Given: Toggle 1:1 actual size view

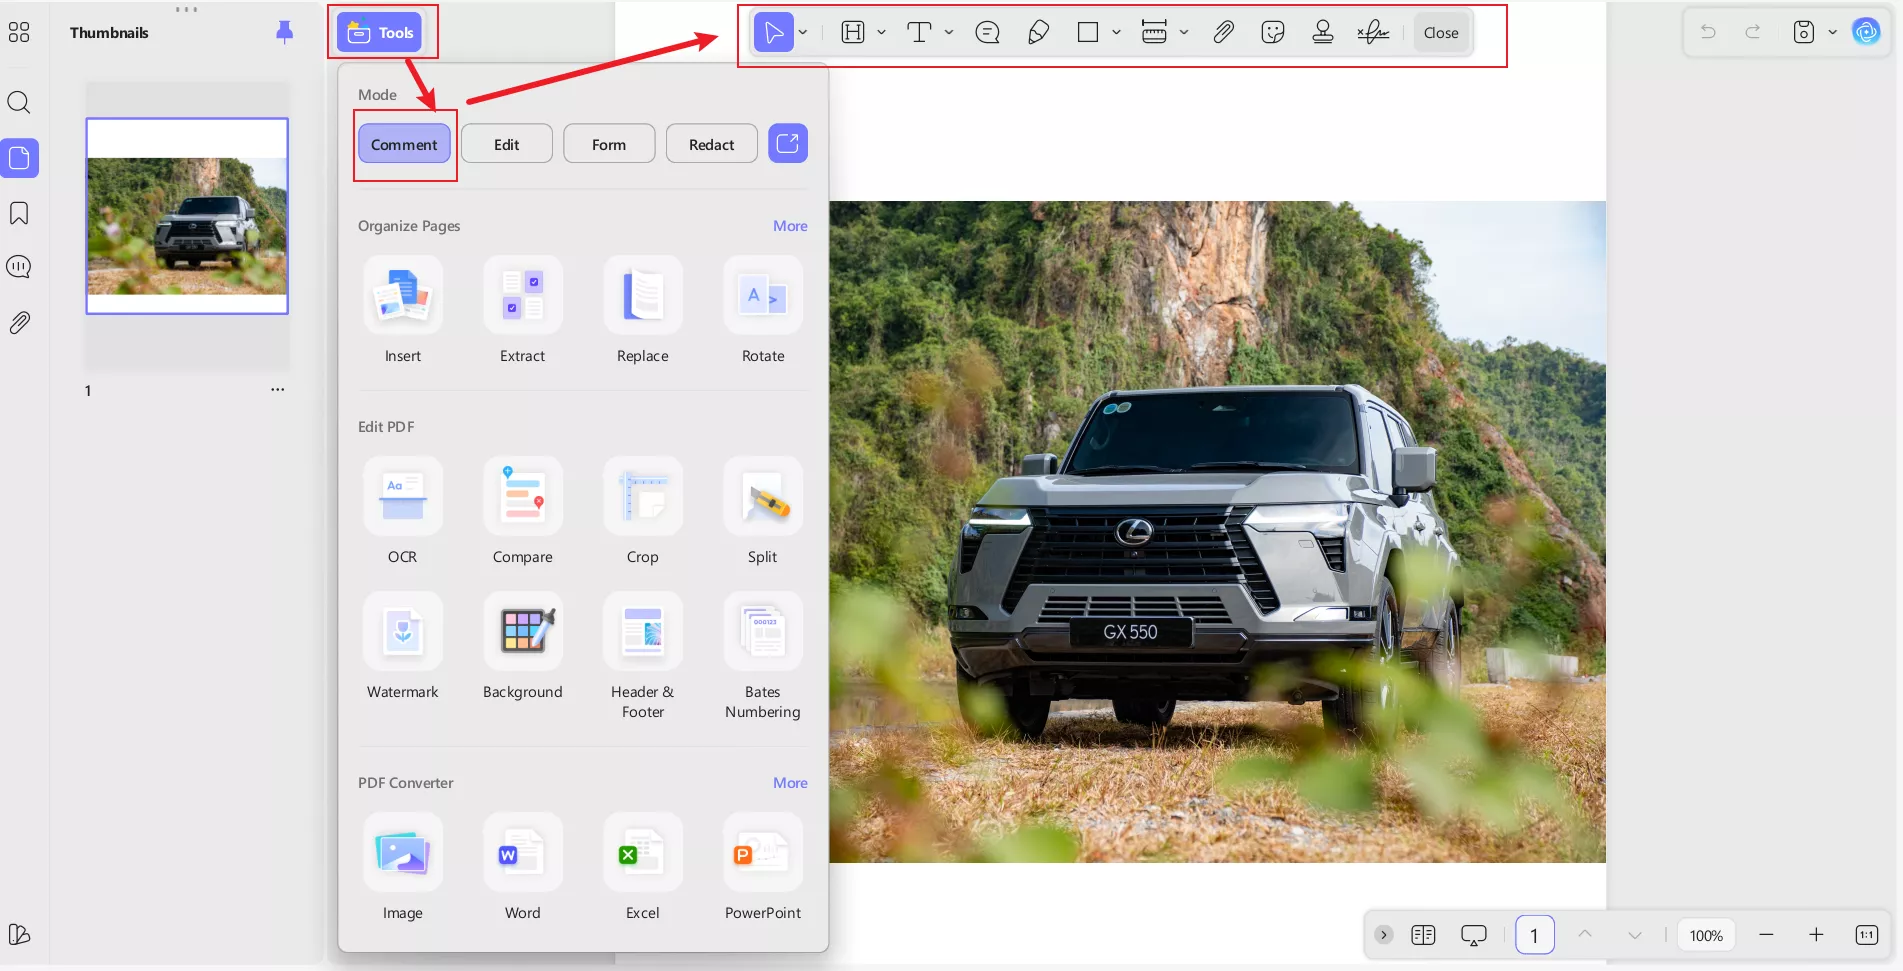Looking at the screenshot, I should tap(1866, 934).
